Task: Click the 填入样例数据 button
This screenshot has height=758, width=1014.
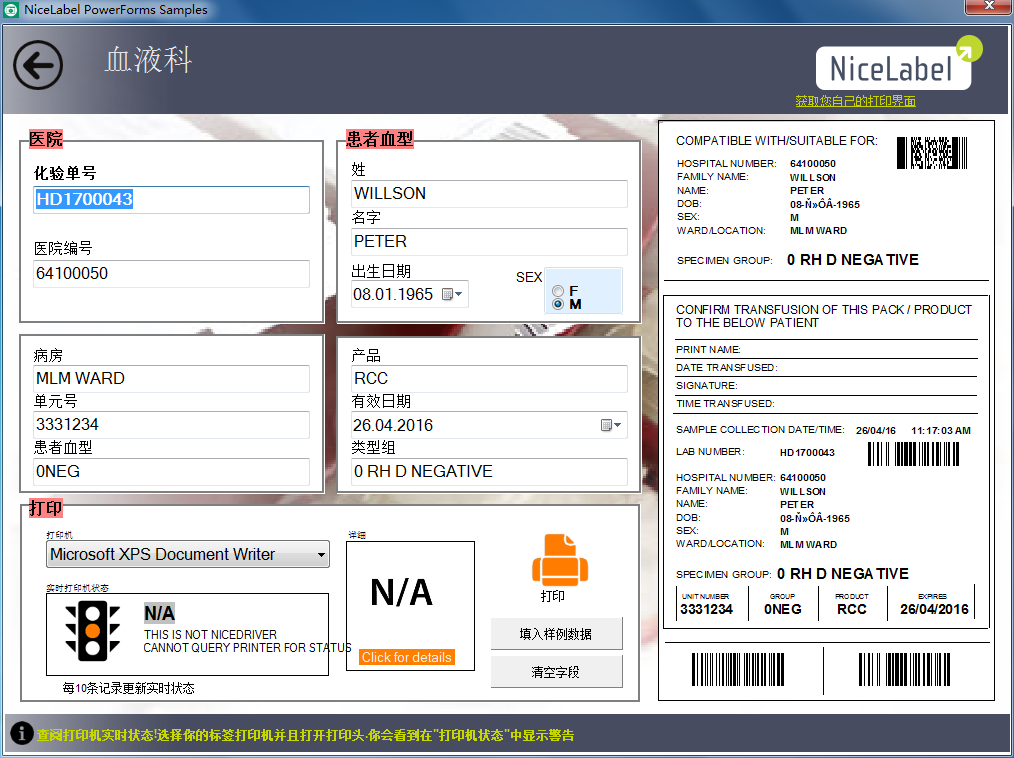Action: point(555,633)
